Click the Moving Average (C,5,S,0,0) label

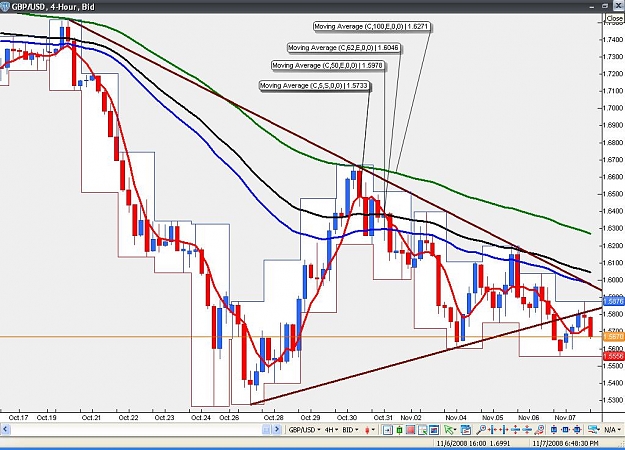pyautogui.click(x=314, y=85)
